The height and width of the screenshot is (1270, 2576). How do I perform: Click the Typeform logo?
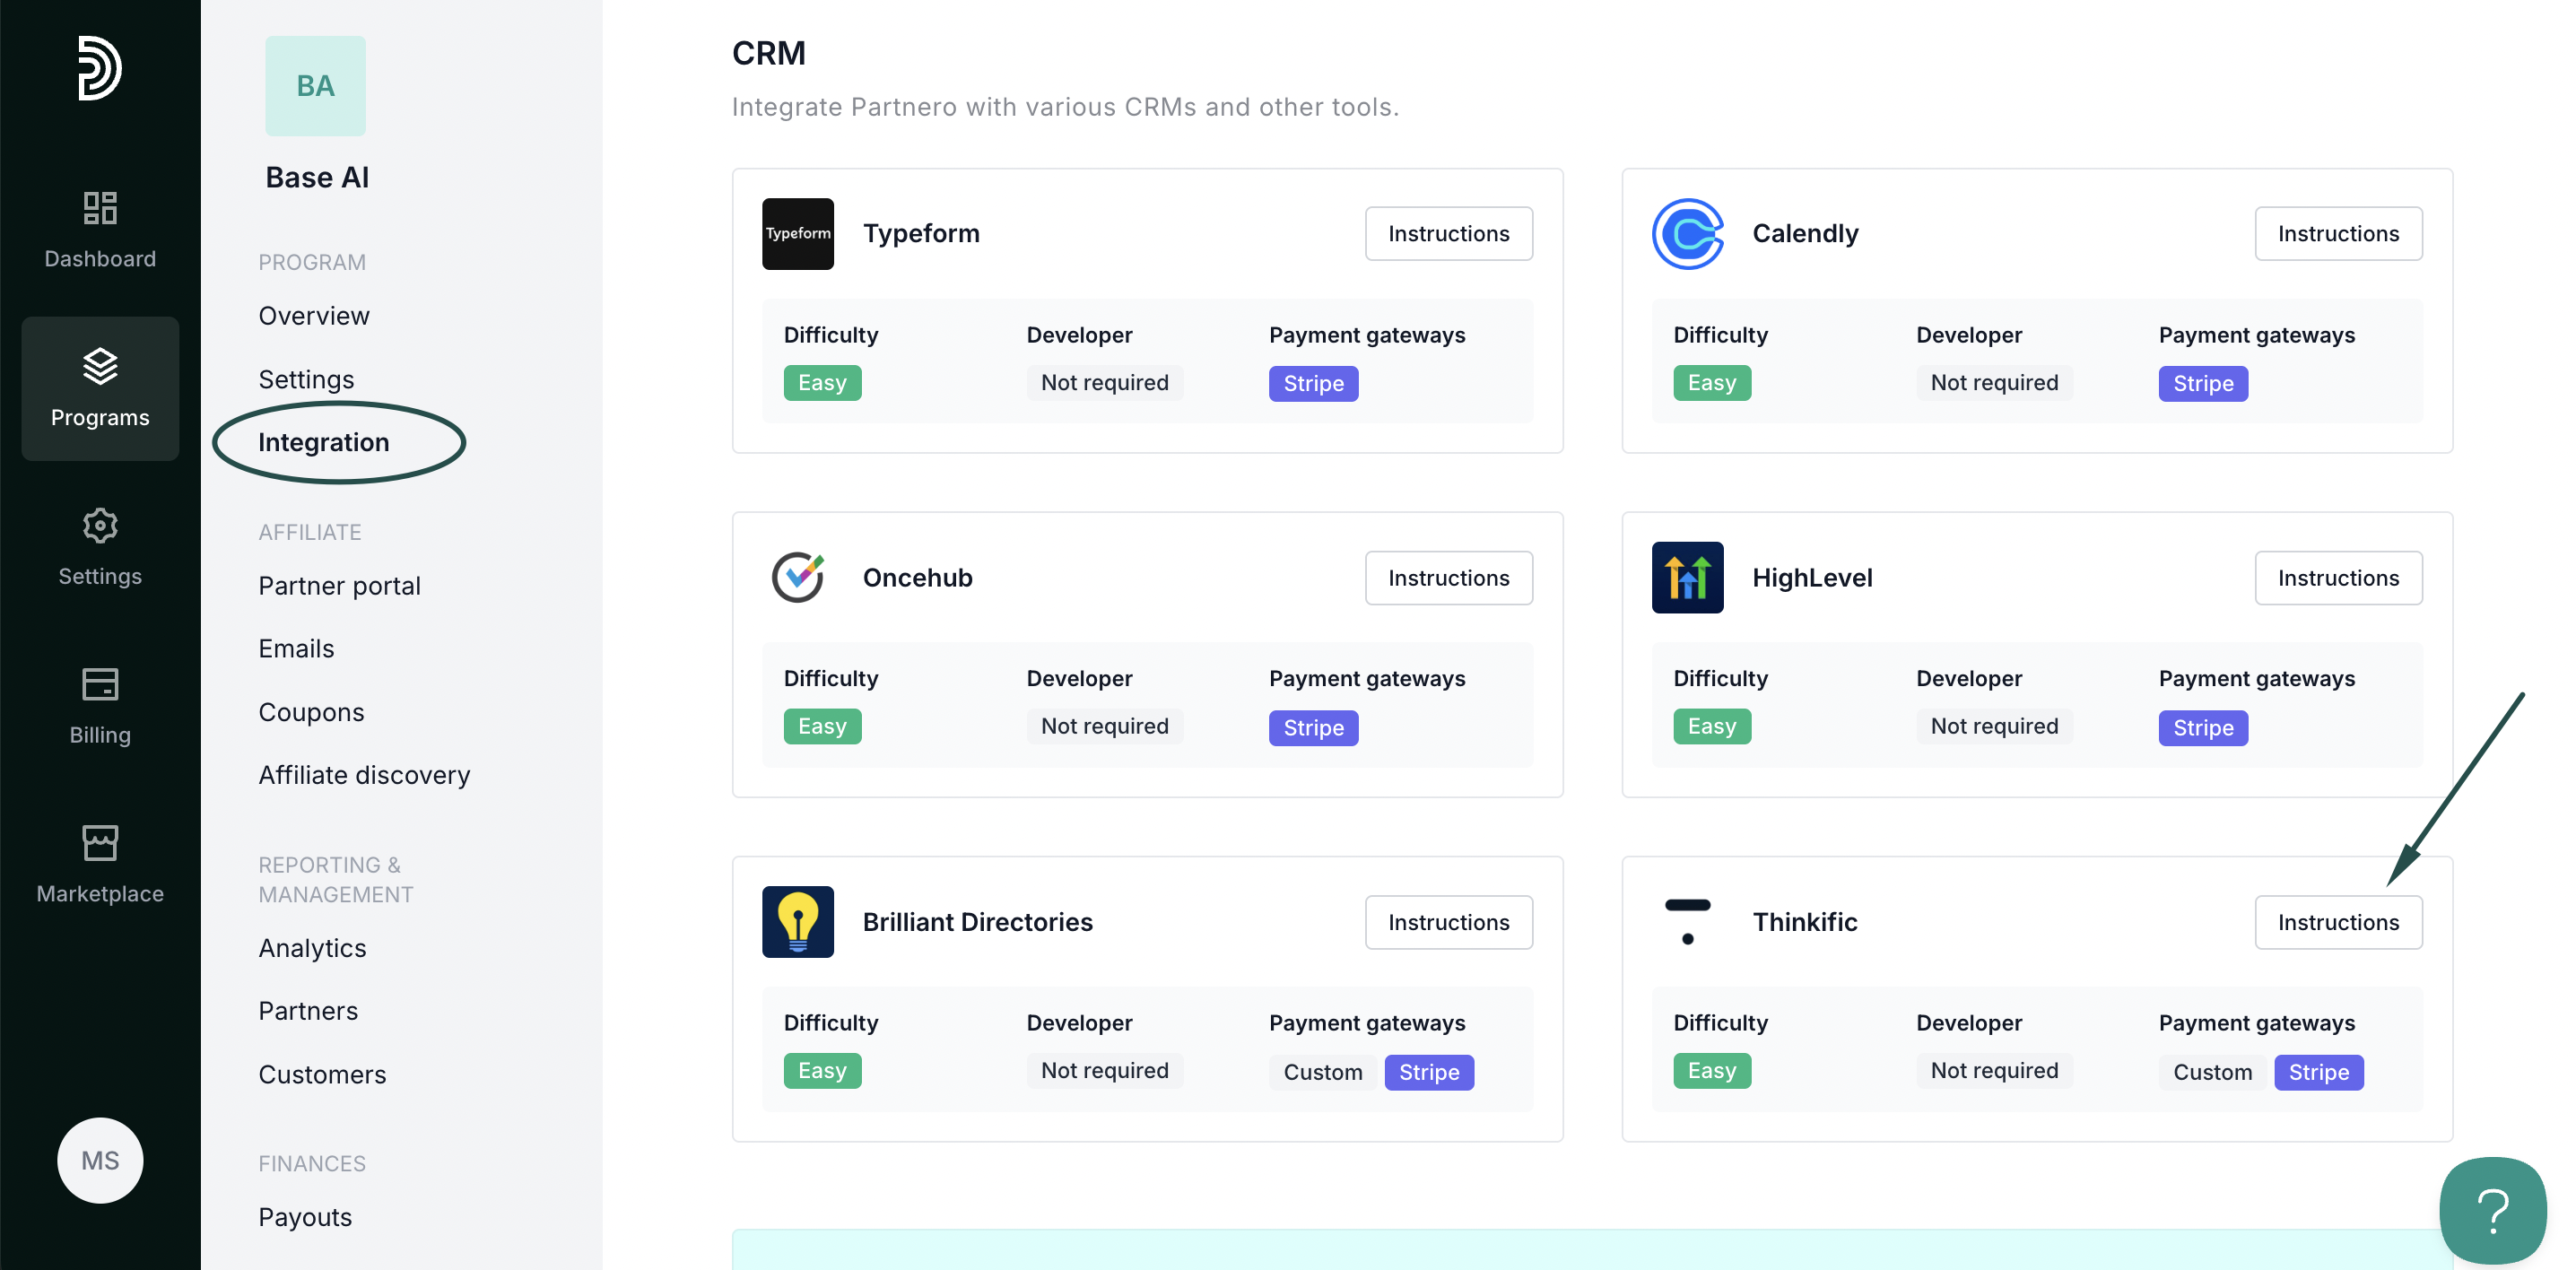point(797,233)
